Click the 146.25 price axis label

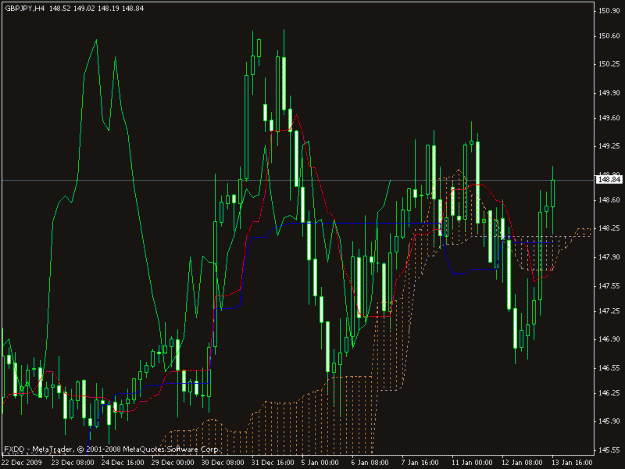tap(609, 393)
